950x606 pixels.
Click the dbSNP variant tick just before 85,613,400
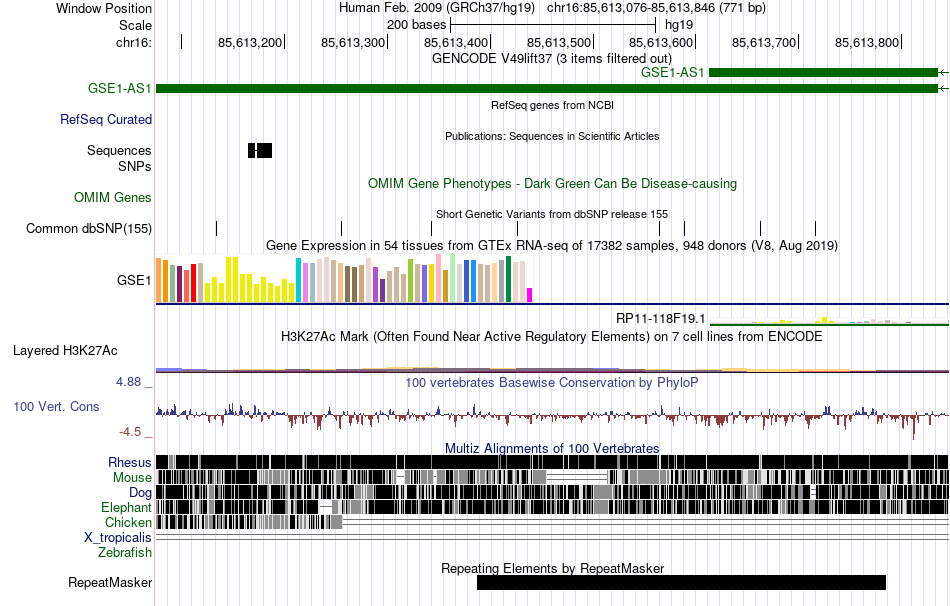[x=431, y=228]
